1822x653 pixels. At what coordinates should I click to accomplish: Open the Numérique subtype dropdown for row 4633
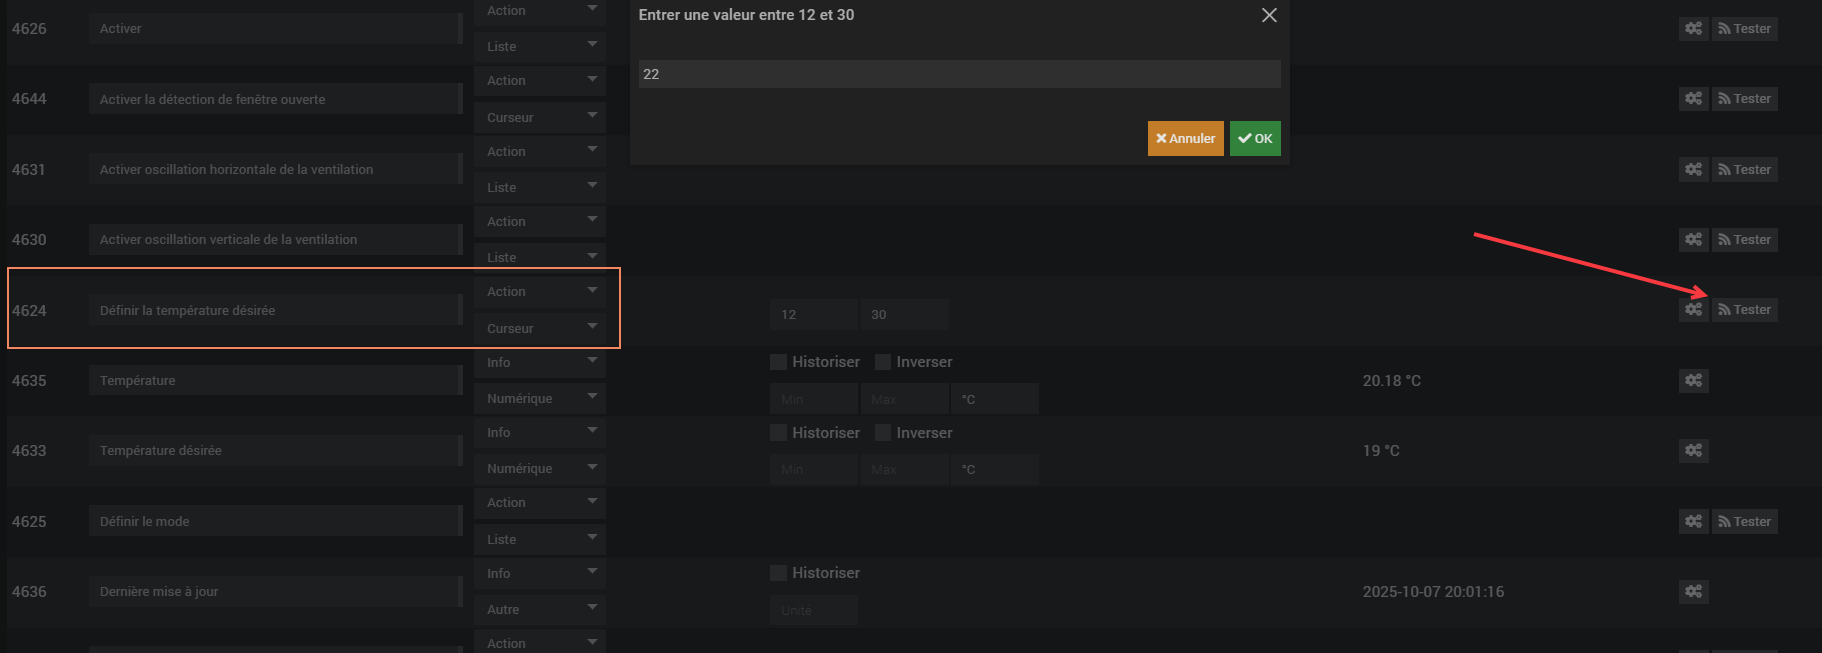(540, 469)
